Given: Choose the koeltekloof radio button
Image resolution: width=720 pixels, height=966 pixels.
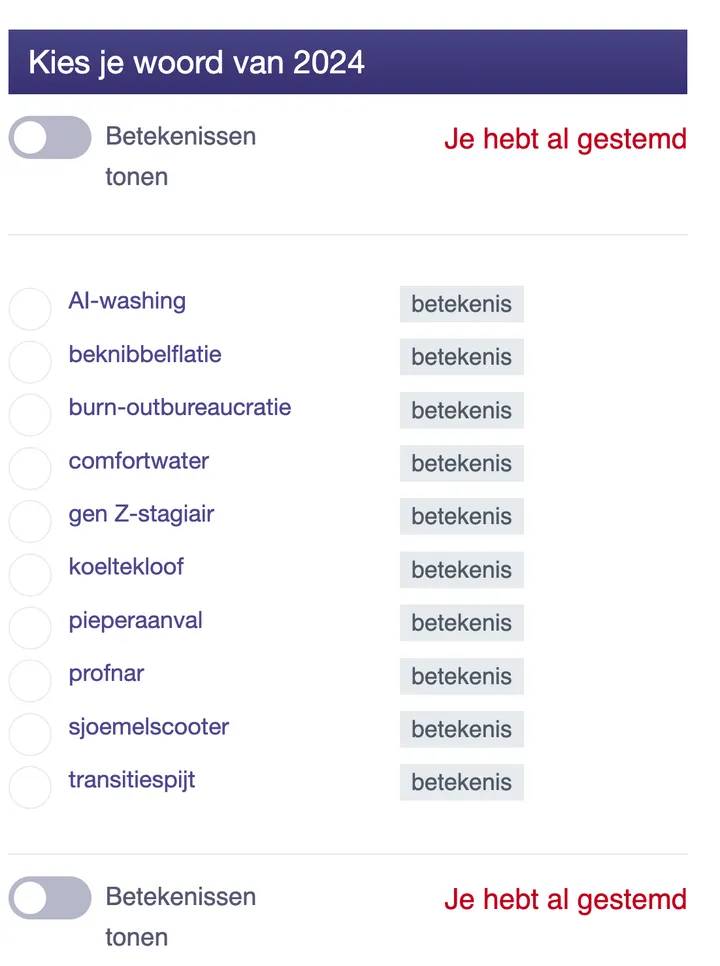Looking at the screenshot, I should tap(30, 574).
